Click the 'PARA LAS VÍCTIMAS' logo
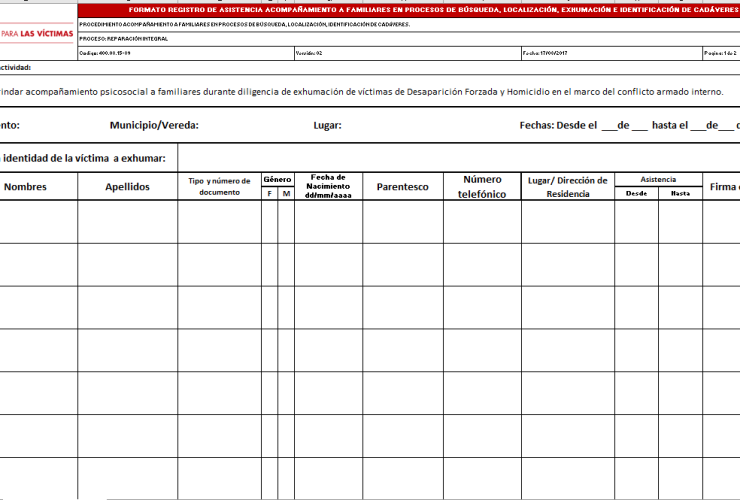 37,34
